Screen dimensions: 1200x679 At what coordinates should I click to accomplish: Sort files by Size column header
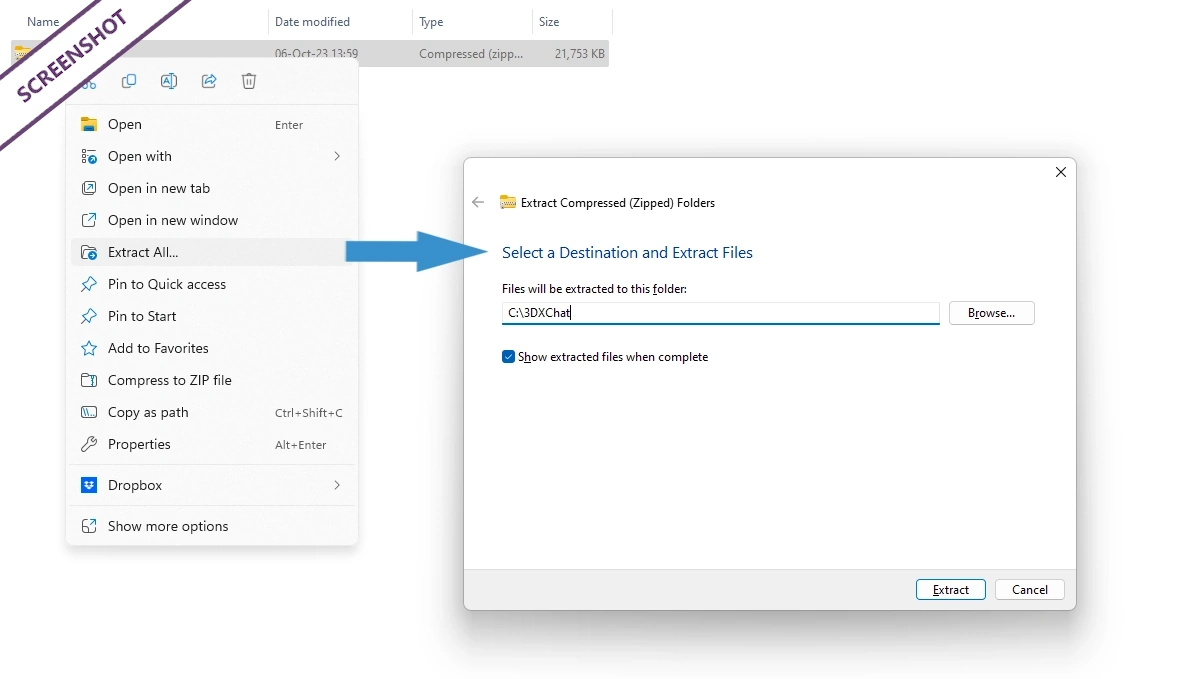(x=549, y=22)
